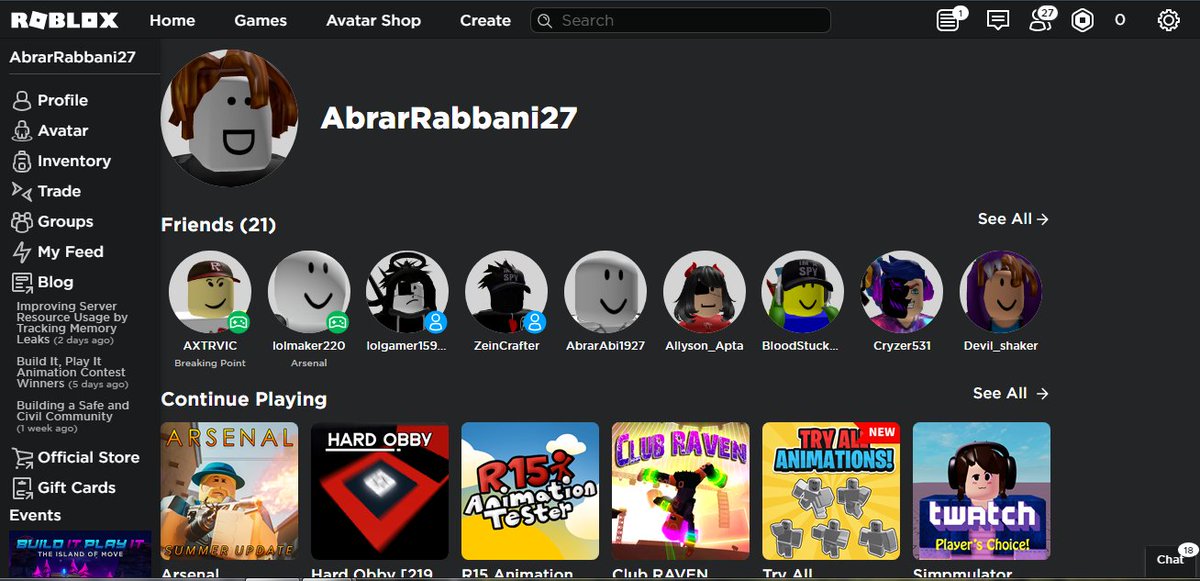Open friend BloodStuck's avatar
This screenshot has height=581, width=1200.
(803, 292)
